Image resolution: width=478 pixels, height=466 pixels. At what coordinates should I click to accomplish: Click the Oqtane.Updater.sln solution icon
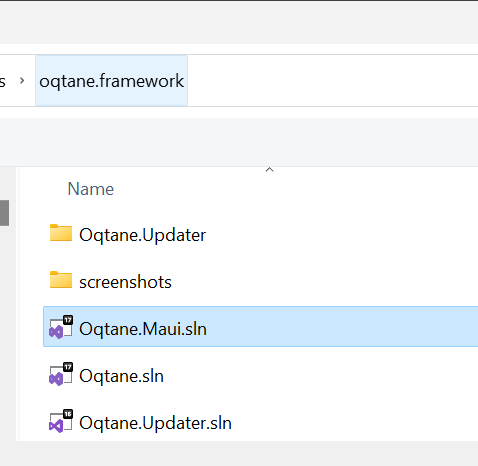click(x=61, y=421)
